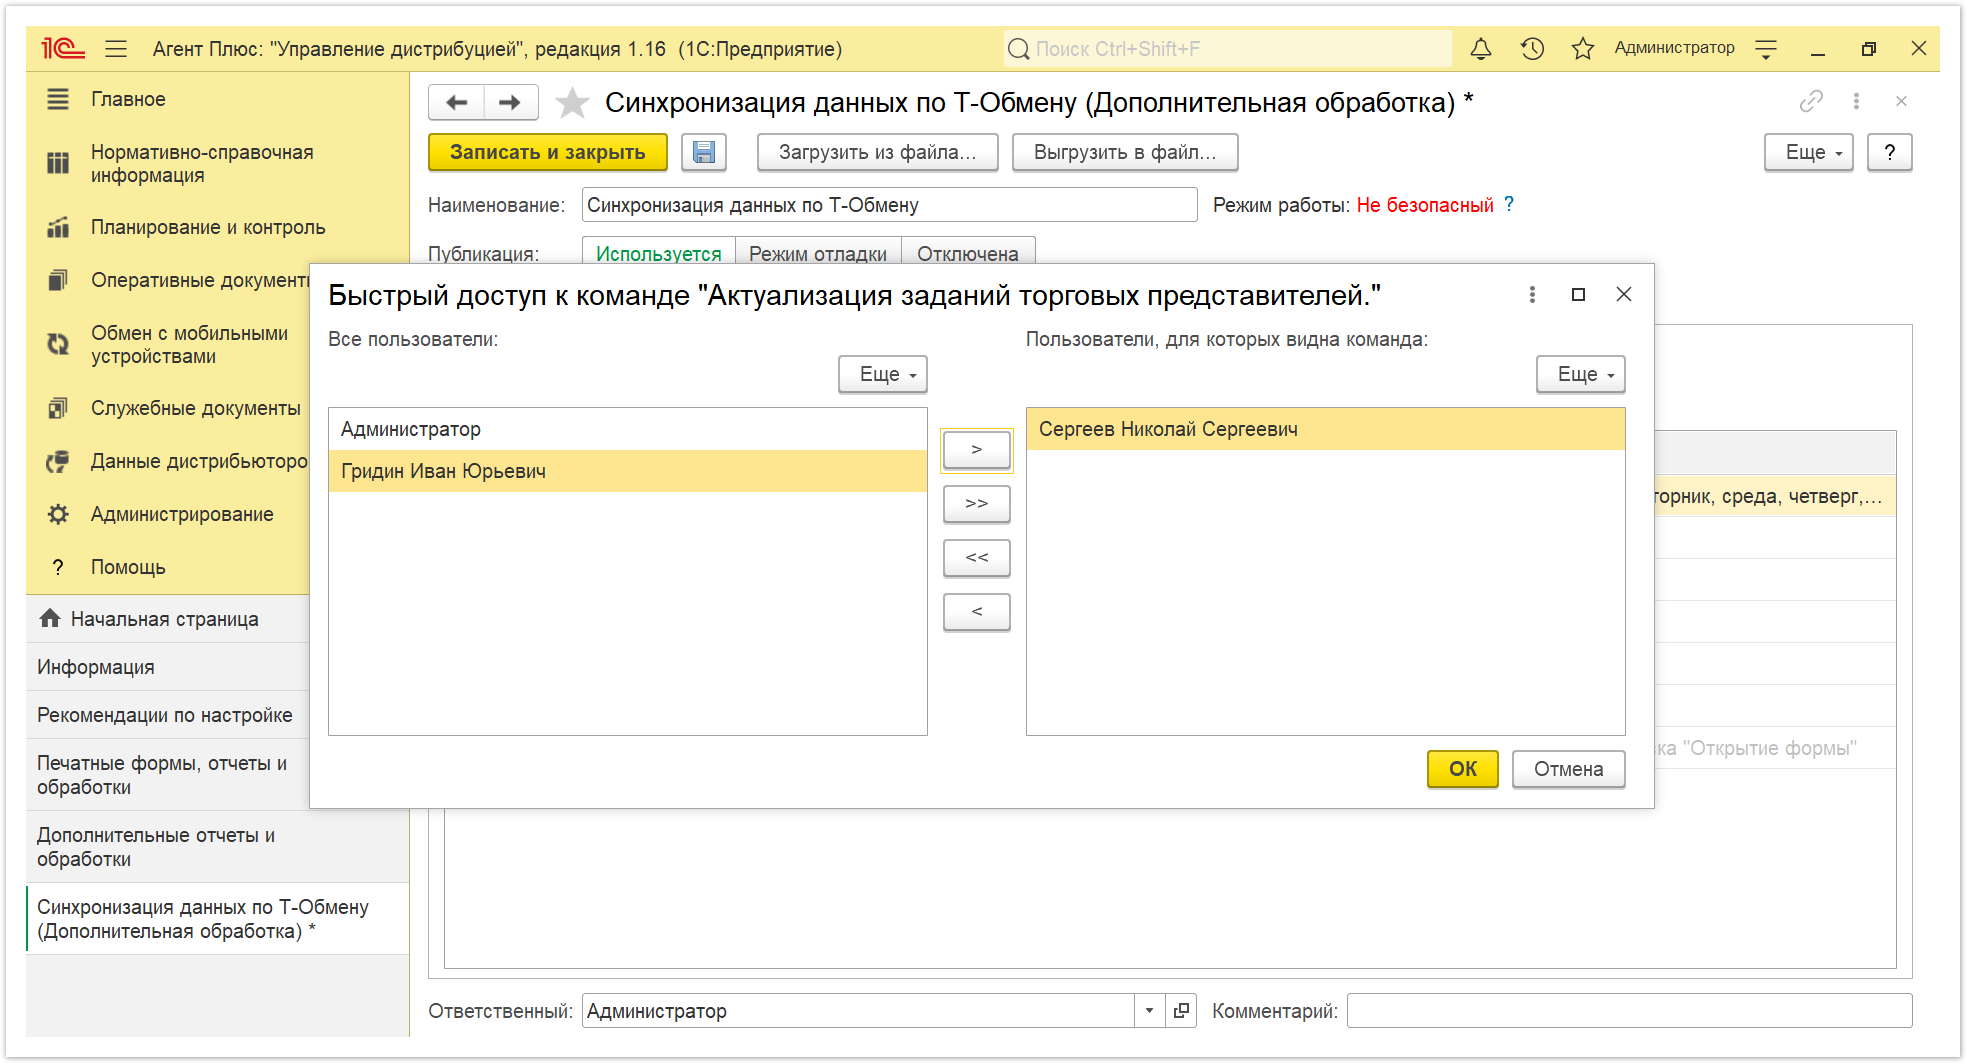Select user Гридин Иван Юрьевич
Screen dimensions: 1966x1063
[x=628, y=471]
